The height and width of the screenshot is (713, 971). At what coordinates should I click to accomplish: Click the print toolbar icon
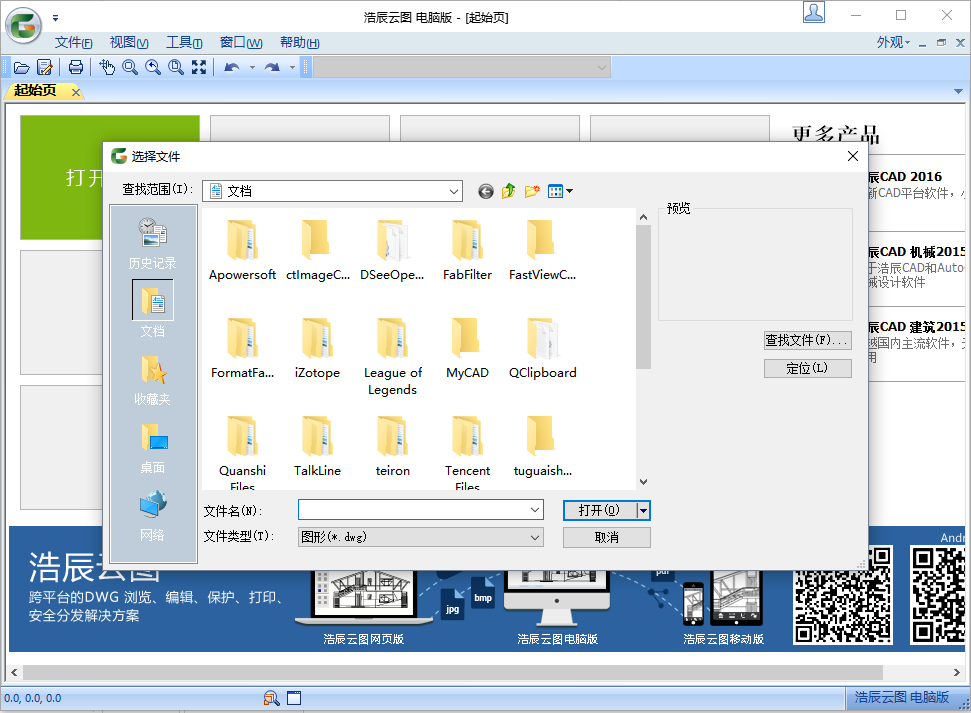tap(76, 68)
